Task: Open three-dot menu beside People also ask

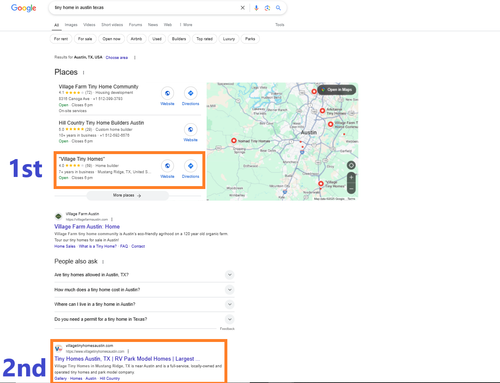Action: (x=103, y=262)
